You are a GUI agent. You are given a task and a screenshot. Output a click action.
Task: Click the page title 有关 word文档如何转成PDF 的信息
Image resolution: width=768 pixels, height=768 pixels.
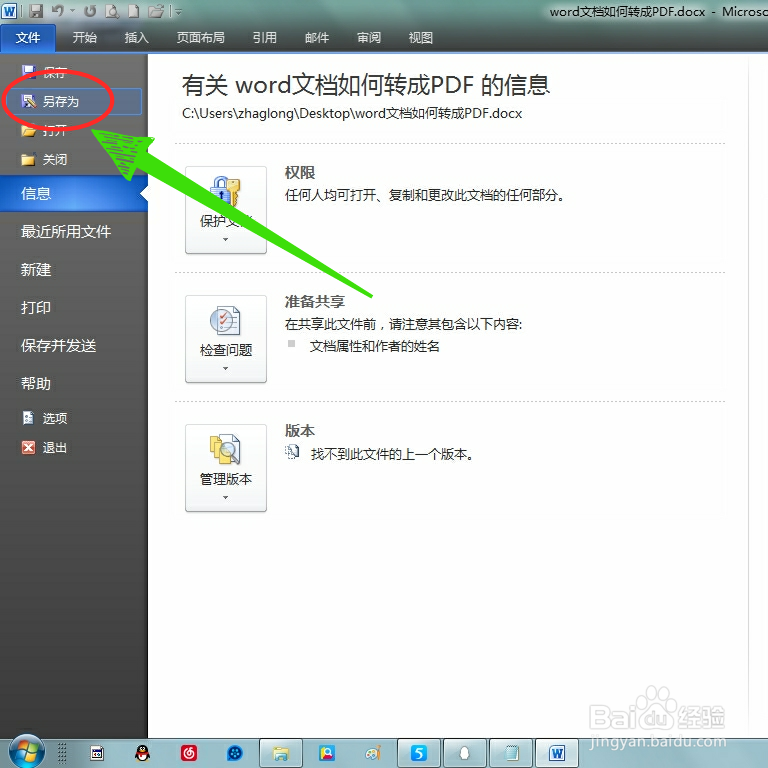pos(366,85)
